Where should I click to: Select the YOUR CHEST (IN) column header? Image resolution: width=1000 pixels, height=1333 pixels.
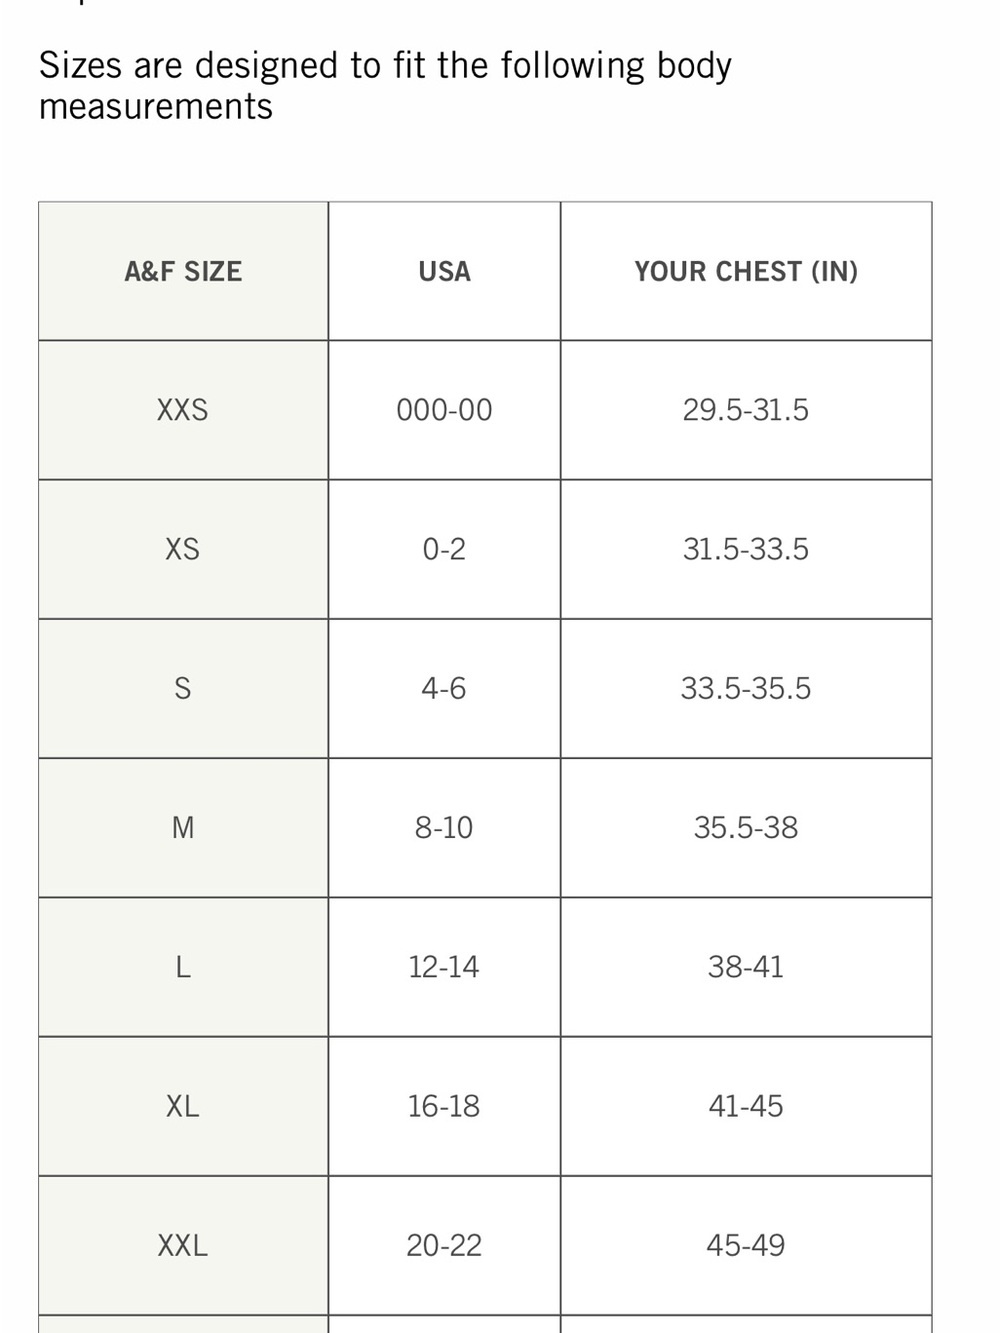click(x=746, y=271)
